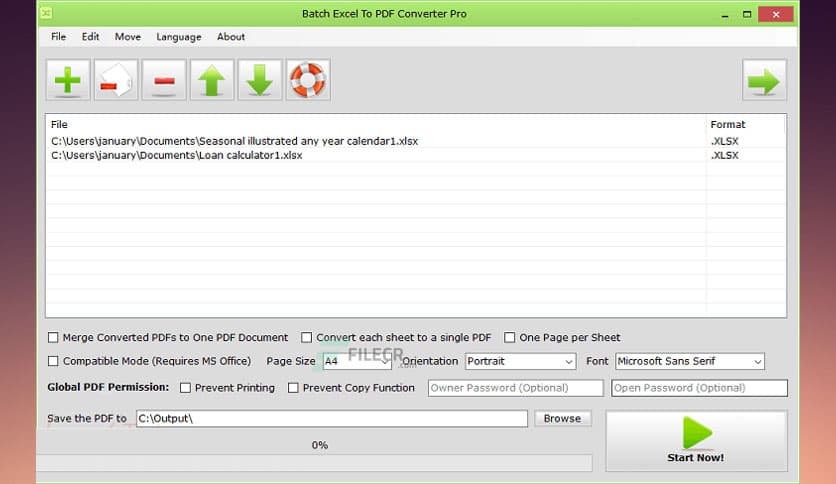
Task: Click the Save the PDF to path field
Action: [x=332, y=418]
